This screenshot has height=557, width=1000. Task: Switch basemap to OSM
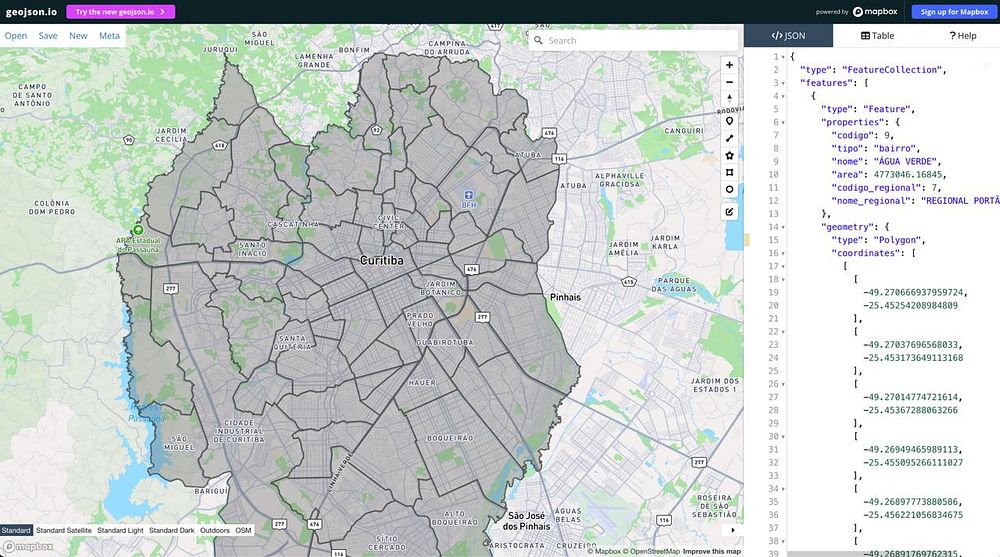coord(243,530)
